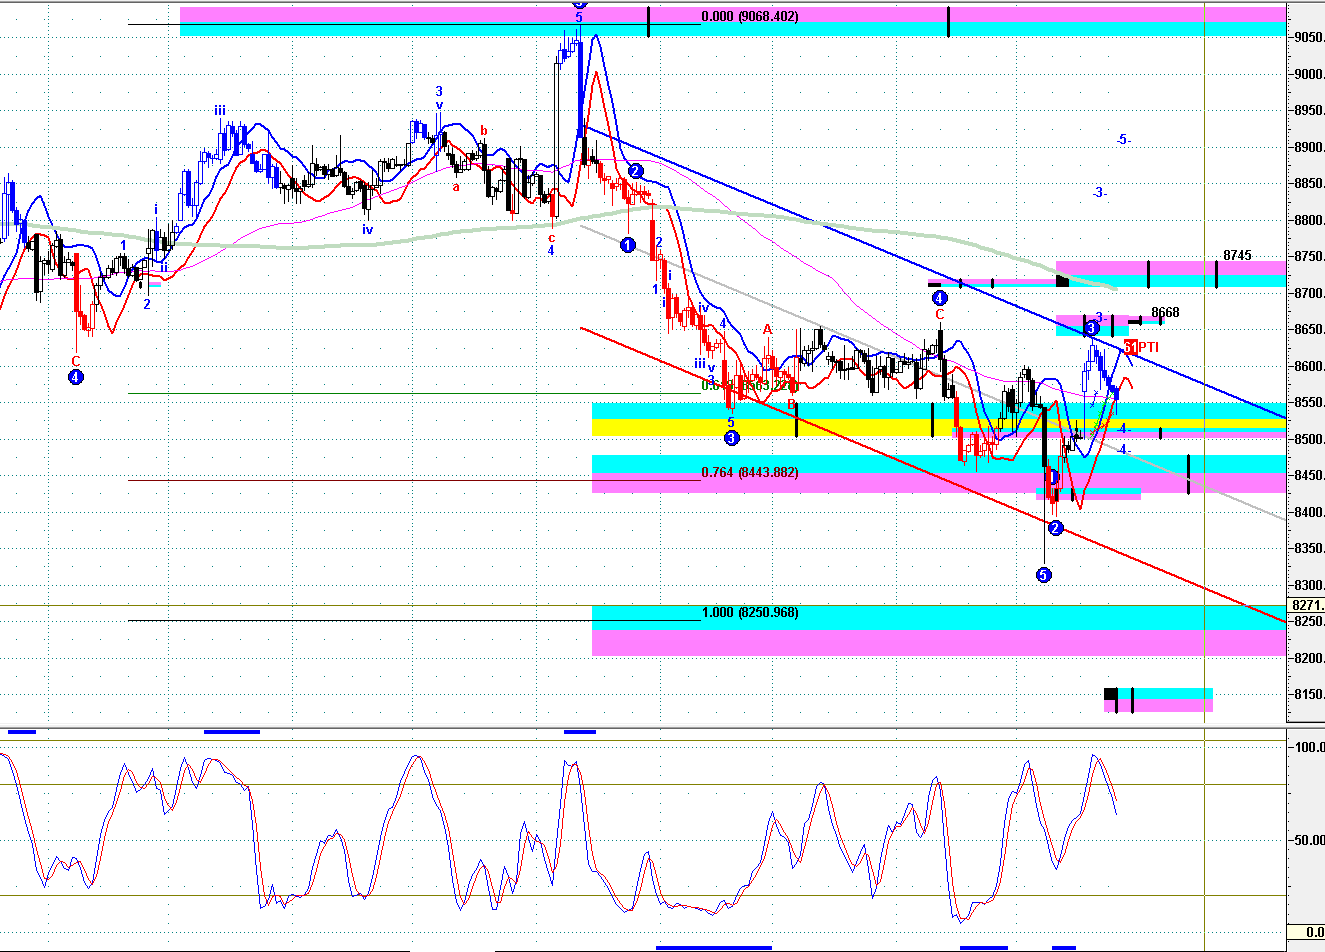Click circled wave 2 marker on lower red channel

(1055, 528)
